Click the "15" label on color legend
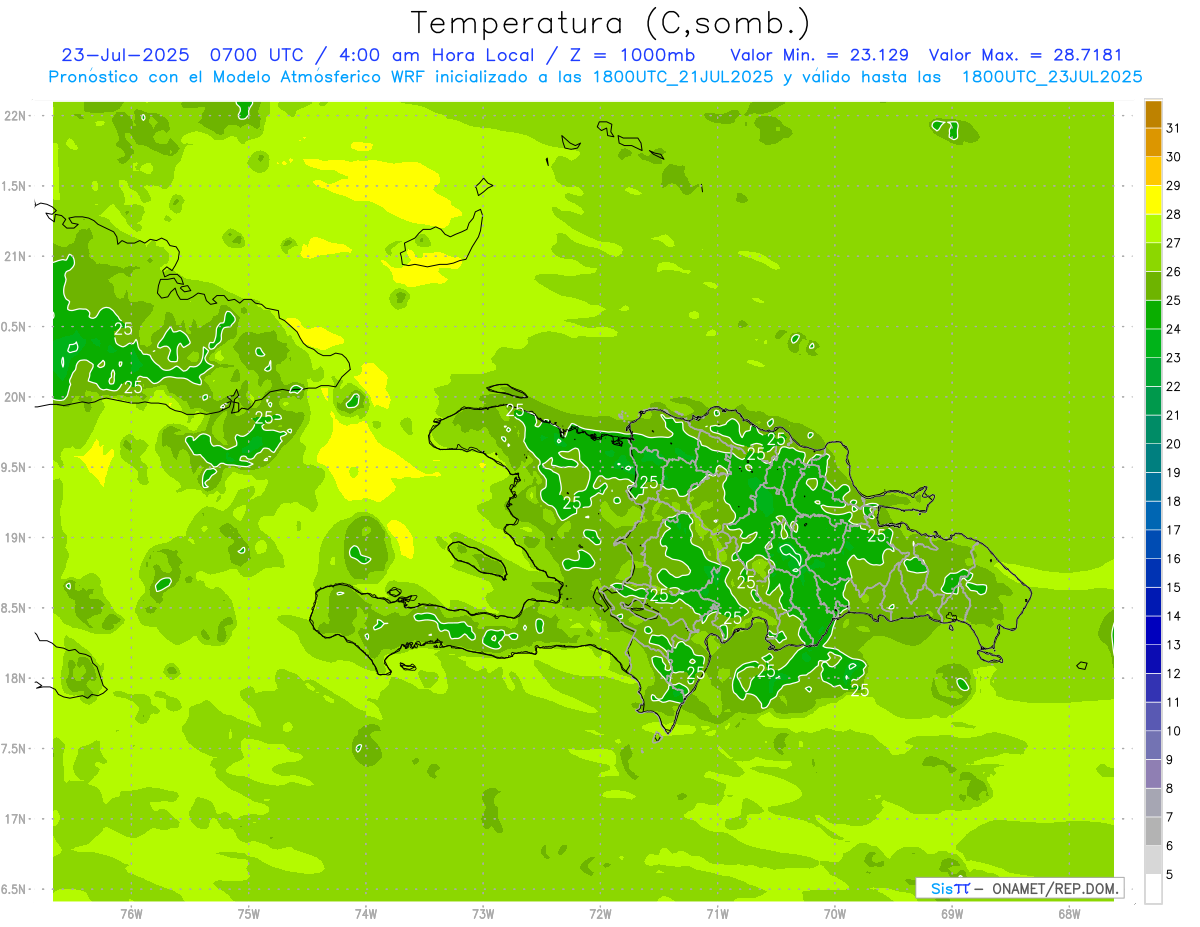Viewport: 1200px width, 927px height. click(1173, 588)
